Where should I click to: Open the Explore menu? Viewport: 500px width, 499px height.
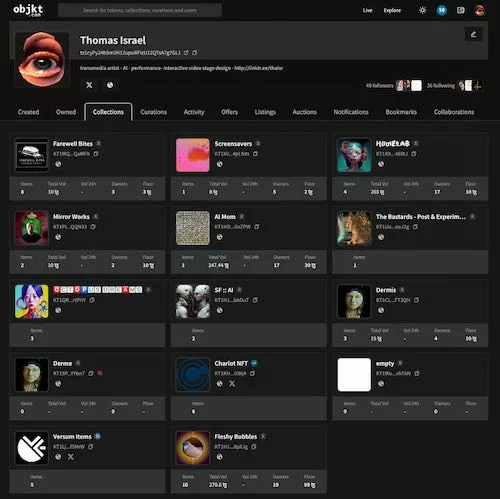coord(392,10)
